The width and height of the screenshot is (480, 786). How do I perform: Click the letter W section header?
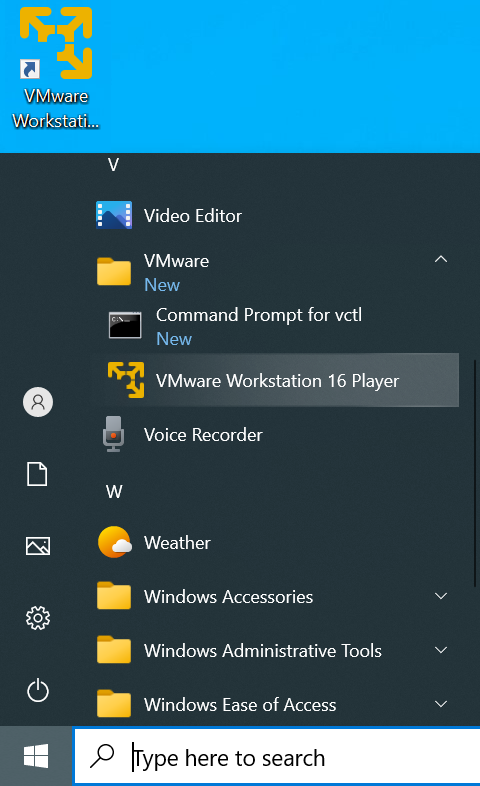coord(114,491)
